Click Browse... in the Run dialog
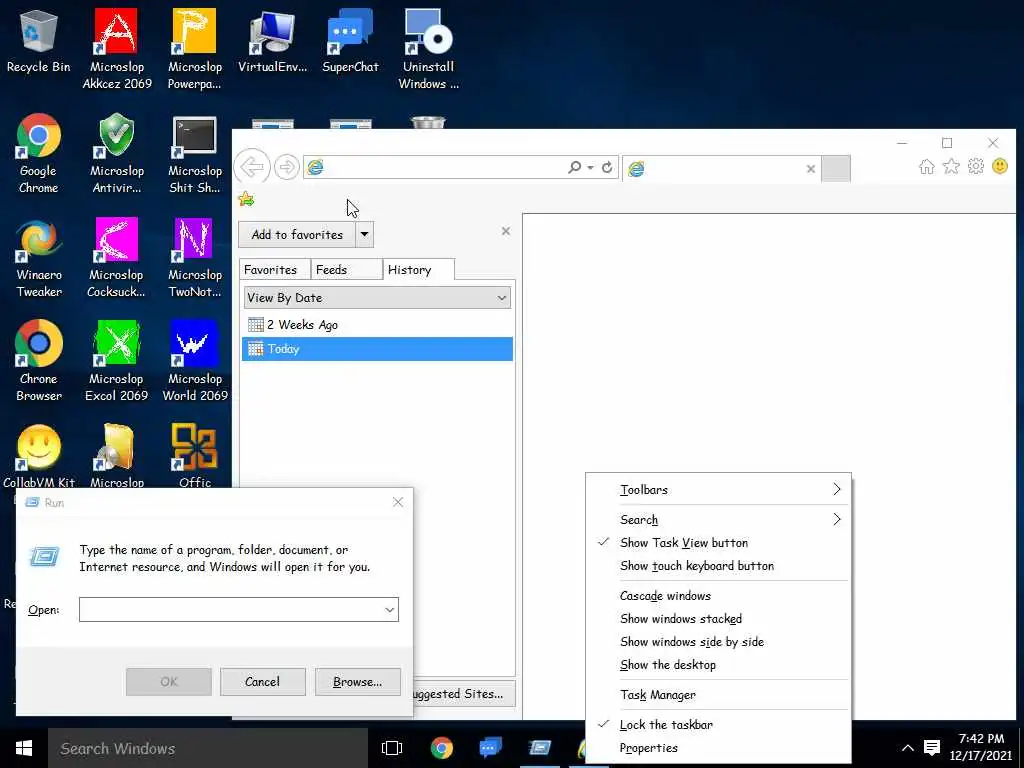1024x768 pixels. pyautogui.click(x=357, y=682)
